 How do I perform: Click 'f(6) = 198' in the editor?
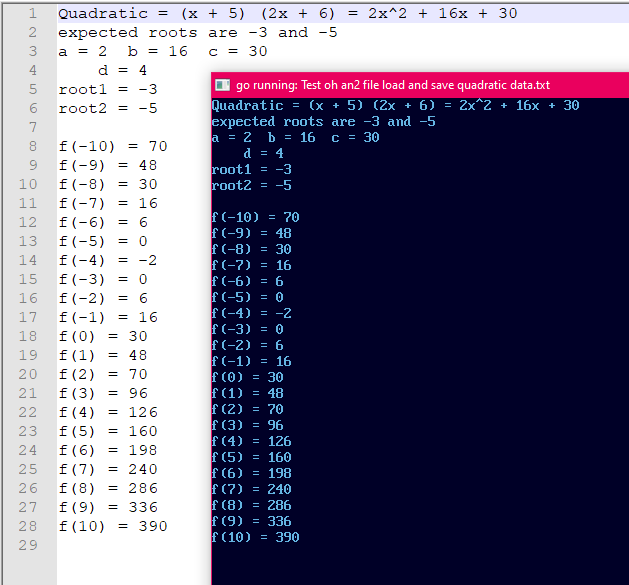(x=108, y=451)
